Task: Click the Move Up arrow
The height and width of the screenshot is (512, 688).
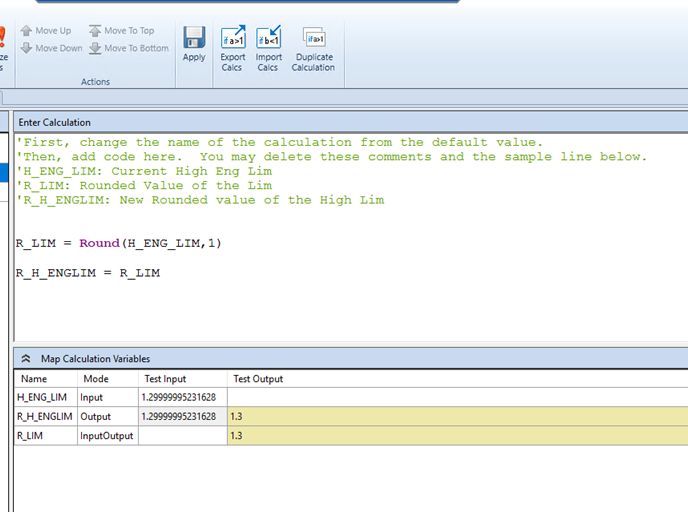Action: point(27,31)
